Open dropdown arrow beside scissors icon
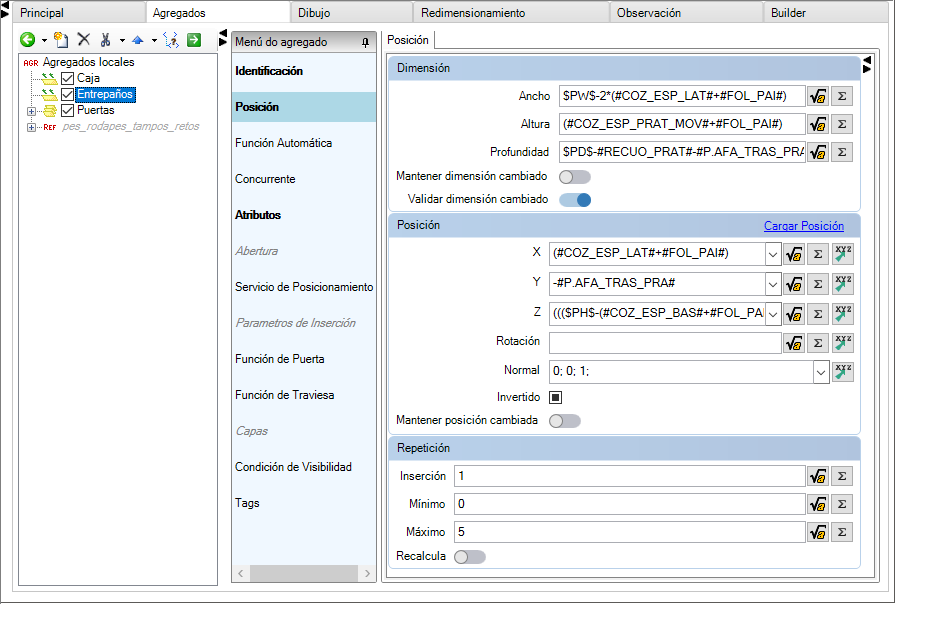930x625 pixels. tap(122, 40)
